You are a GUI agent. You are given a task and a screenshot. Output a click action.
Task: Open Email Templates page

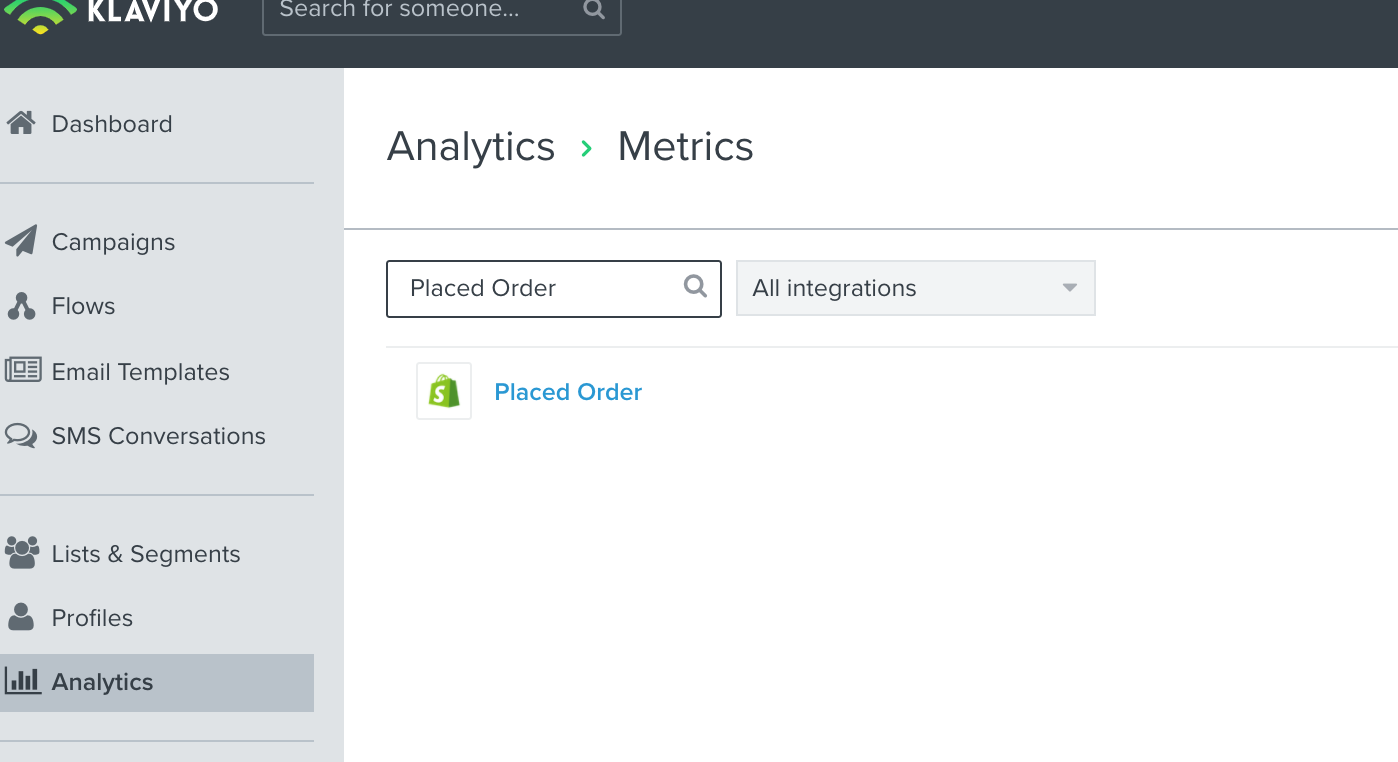[140, 372]
